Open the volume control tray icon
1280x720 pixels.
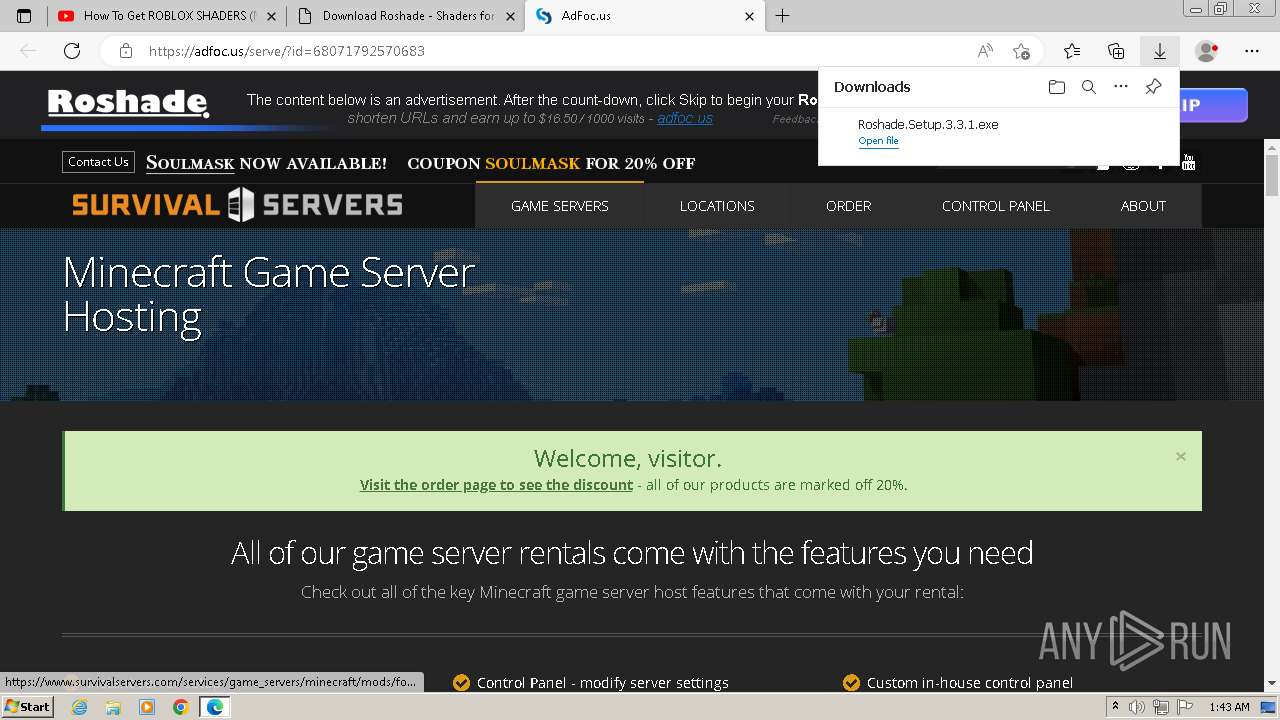tap(1137, 707)
